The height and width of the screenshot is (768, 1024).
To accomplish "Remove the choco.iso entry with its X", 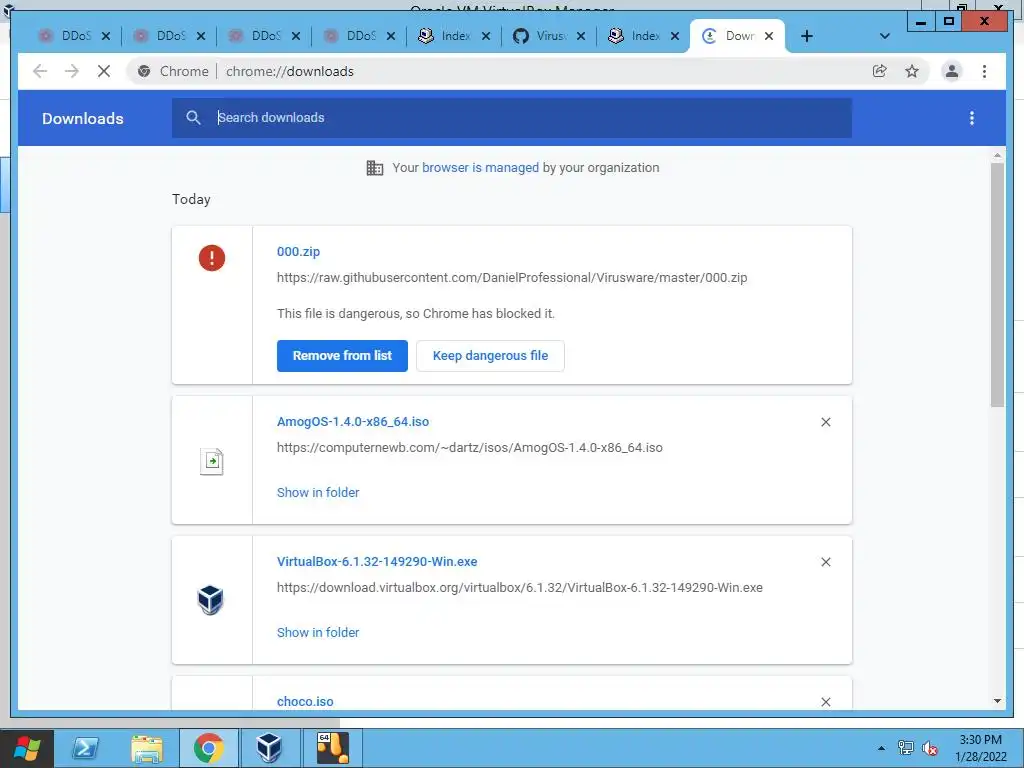I will pos(825,701).
